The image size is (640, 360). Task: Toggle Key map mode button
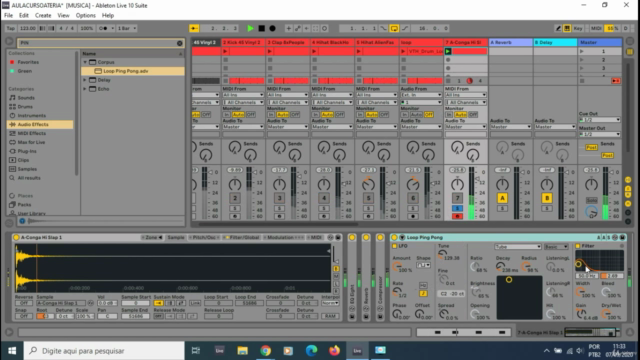point(578,28)
